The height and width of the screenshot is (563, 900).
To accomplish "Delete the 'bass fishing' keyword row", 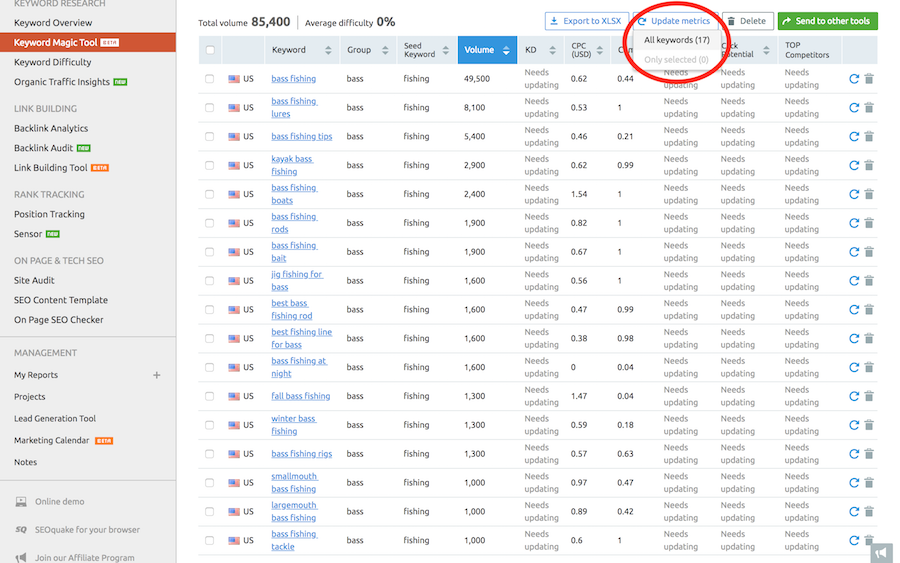I will pos(869,79).
